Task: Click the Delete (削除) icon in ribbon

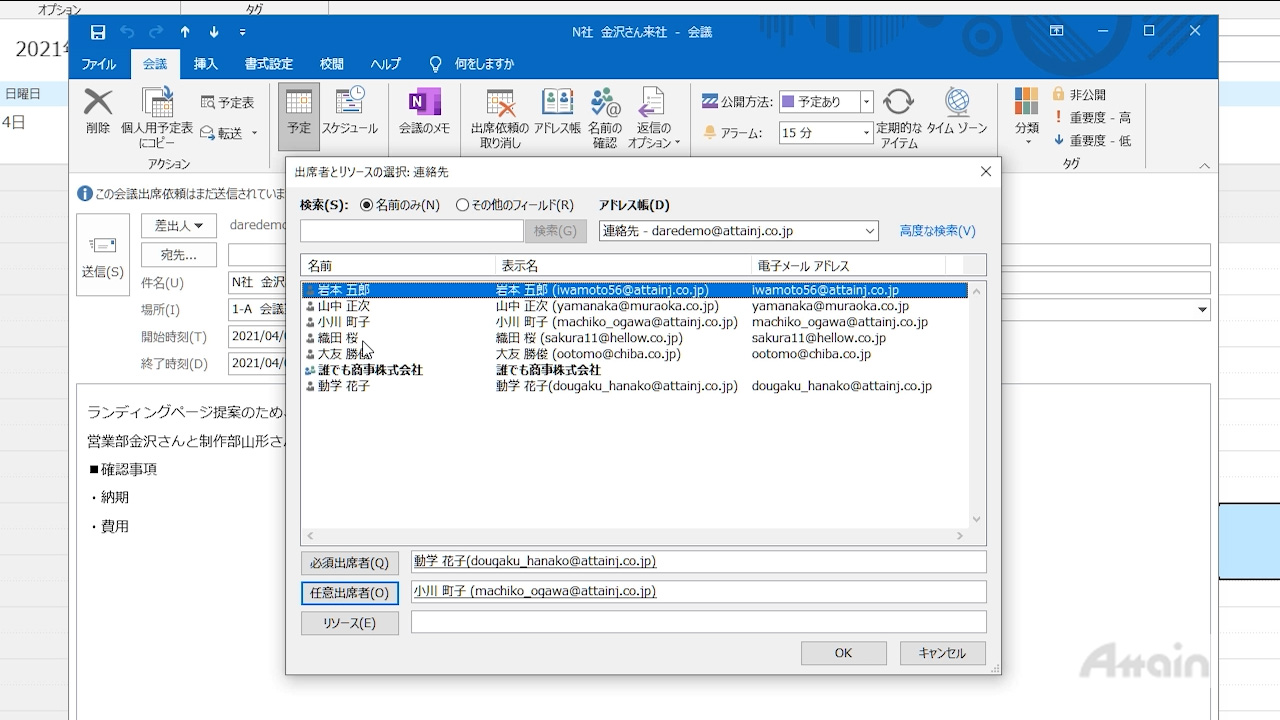Action: pos(98,111)
